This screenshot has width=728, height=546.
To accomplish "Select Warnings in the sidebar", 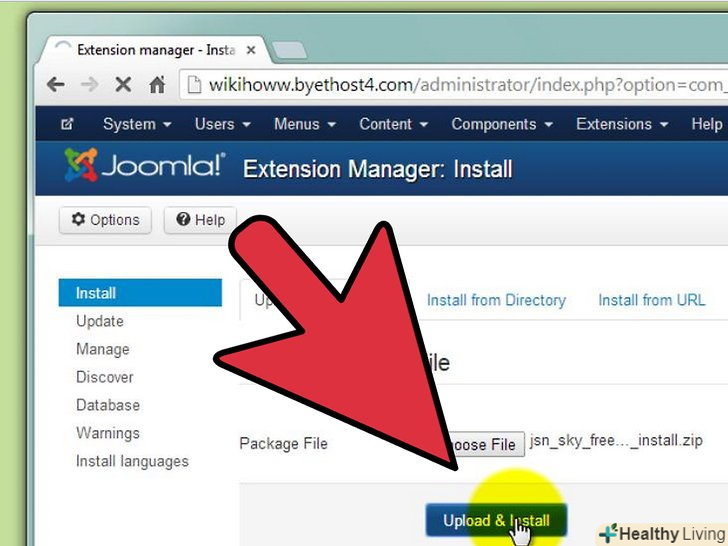I will tap(108, 433).
